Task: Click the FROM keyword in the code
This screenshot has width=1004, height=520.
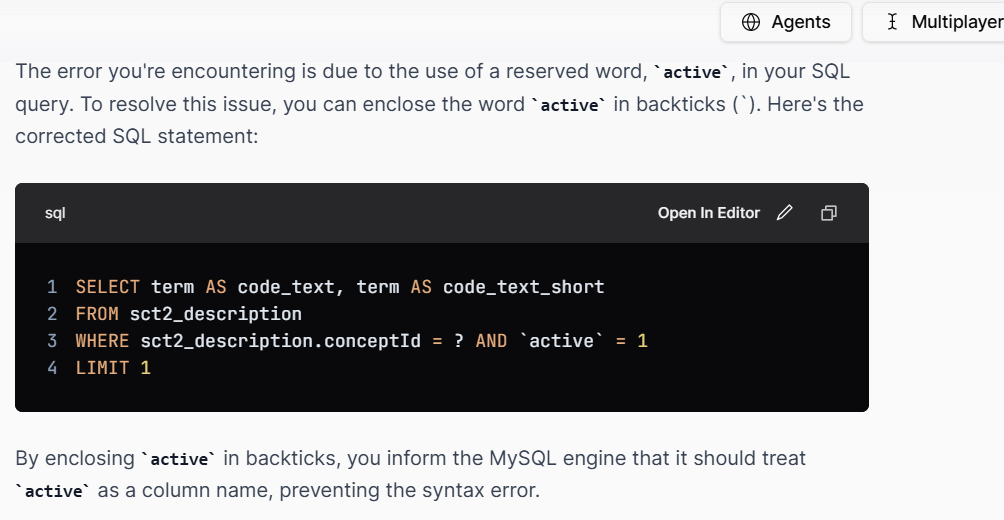Action: coord(97,314)
